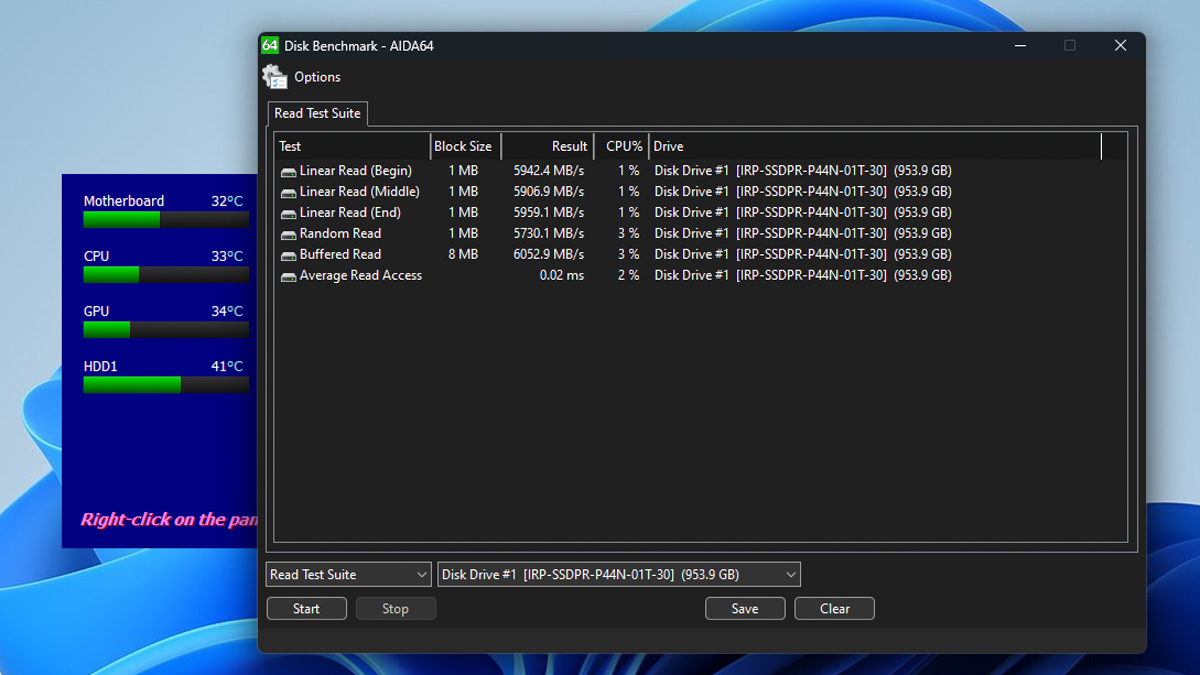Sort by the Result column header
The width and height of the screenshot is (1200, 675).
[x=547, y=146]
